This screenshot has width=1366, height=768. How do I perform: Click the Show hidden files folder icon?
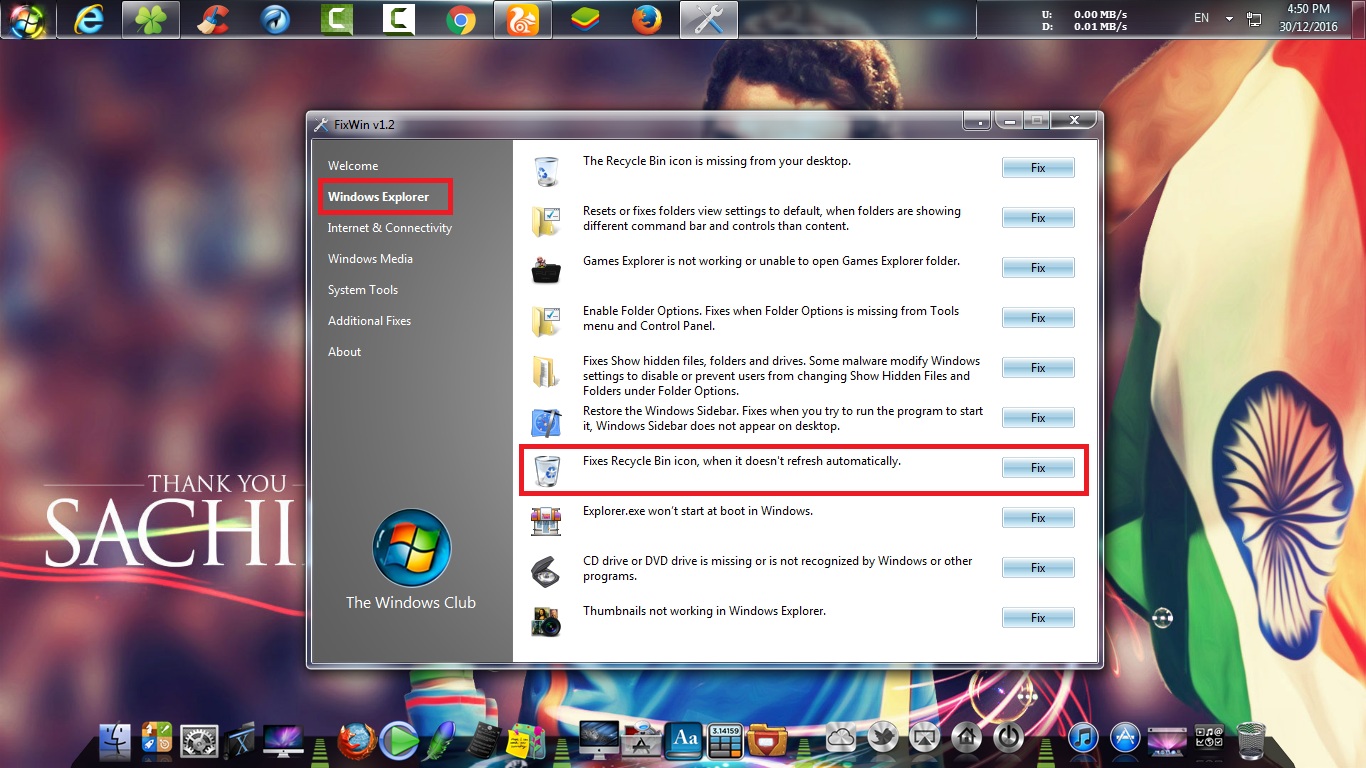pyautogui.click(x=546, y=371)
